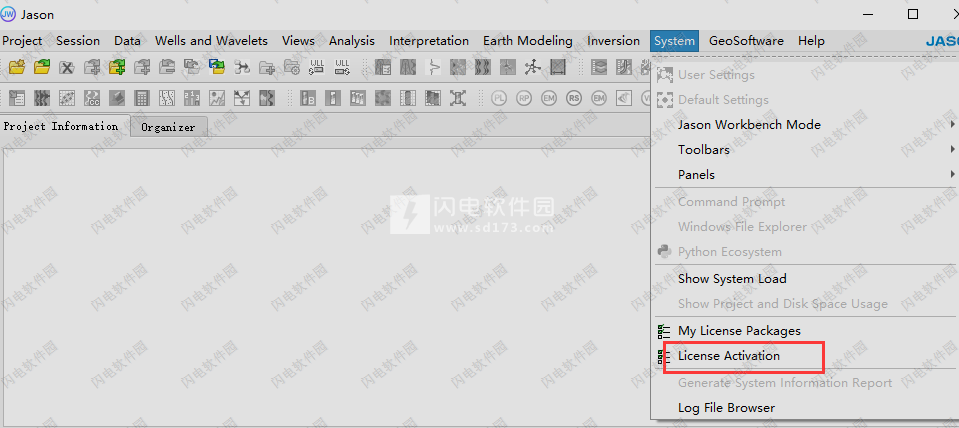The height and width of the screenshot is (428, 959).
Task: Switch to the Organizer tab
Action: [168, 127]
